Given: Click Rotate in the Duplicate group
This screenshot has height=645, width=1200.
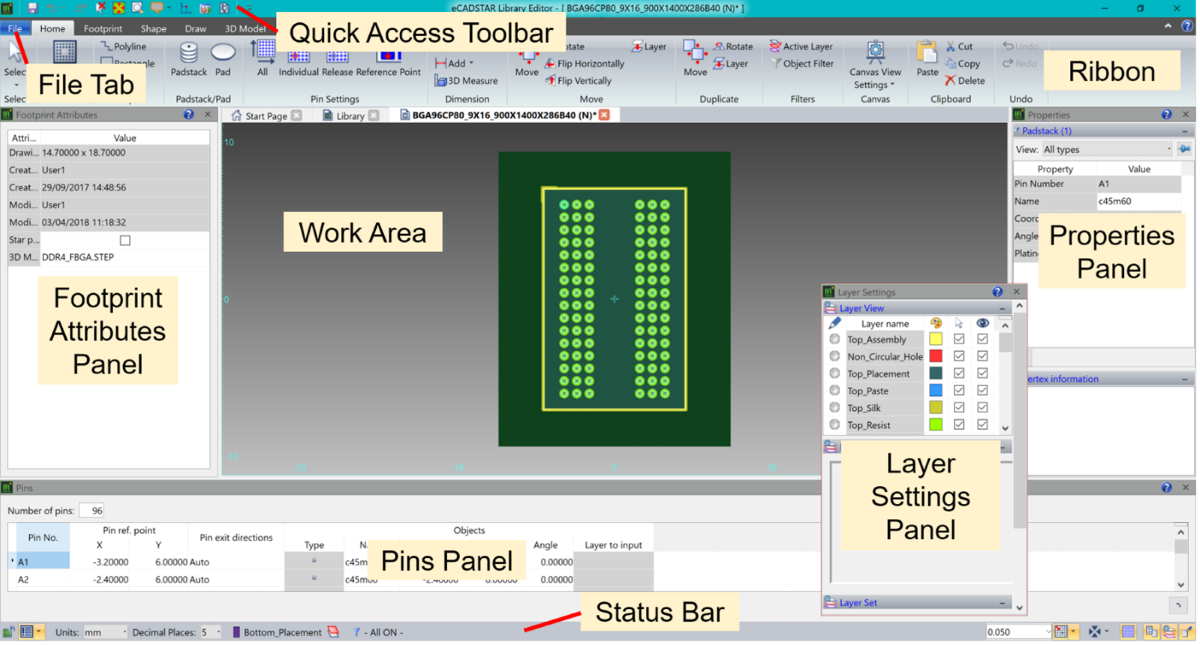Looking at the screenshot, I should click(733, 46).
